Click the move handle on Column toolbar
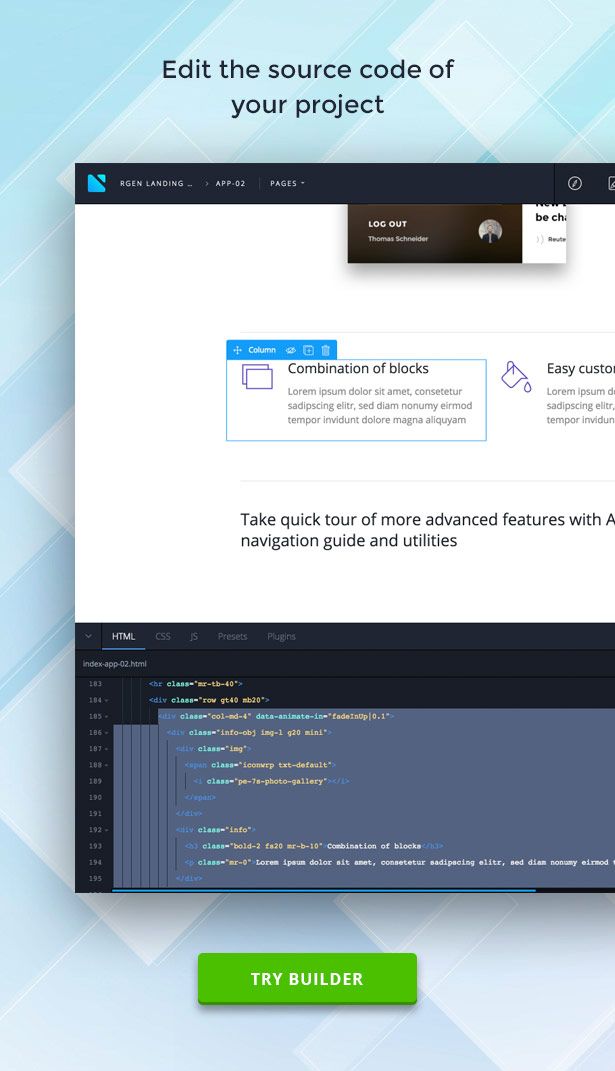Screen dimensions: 615x1071 tap(238, 350)
